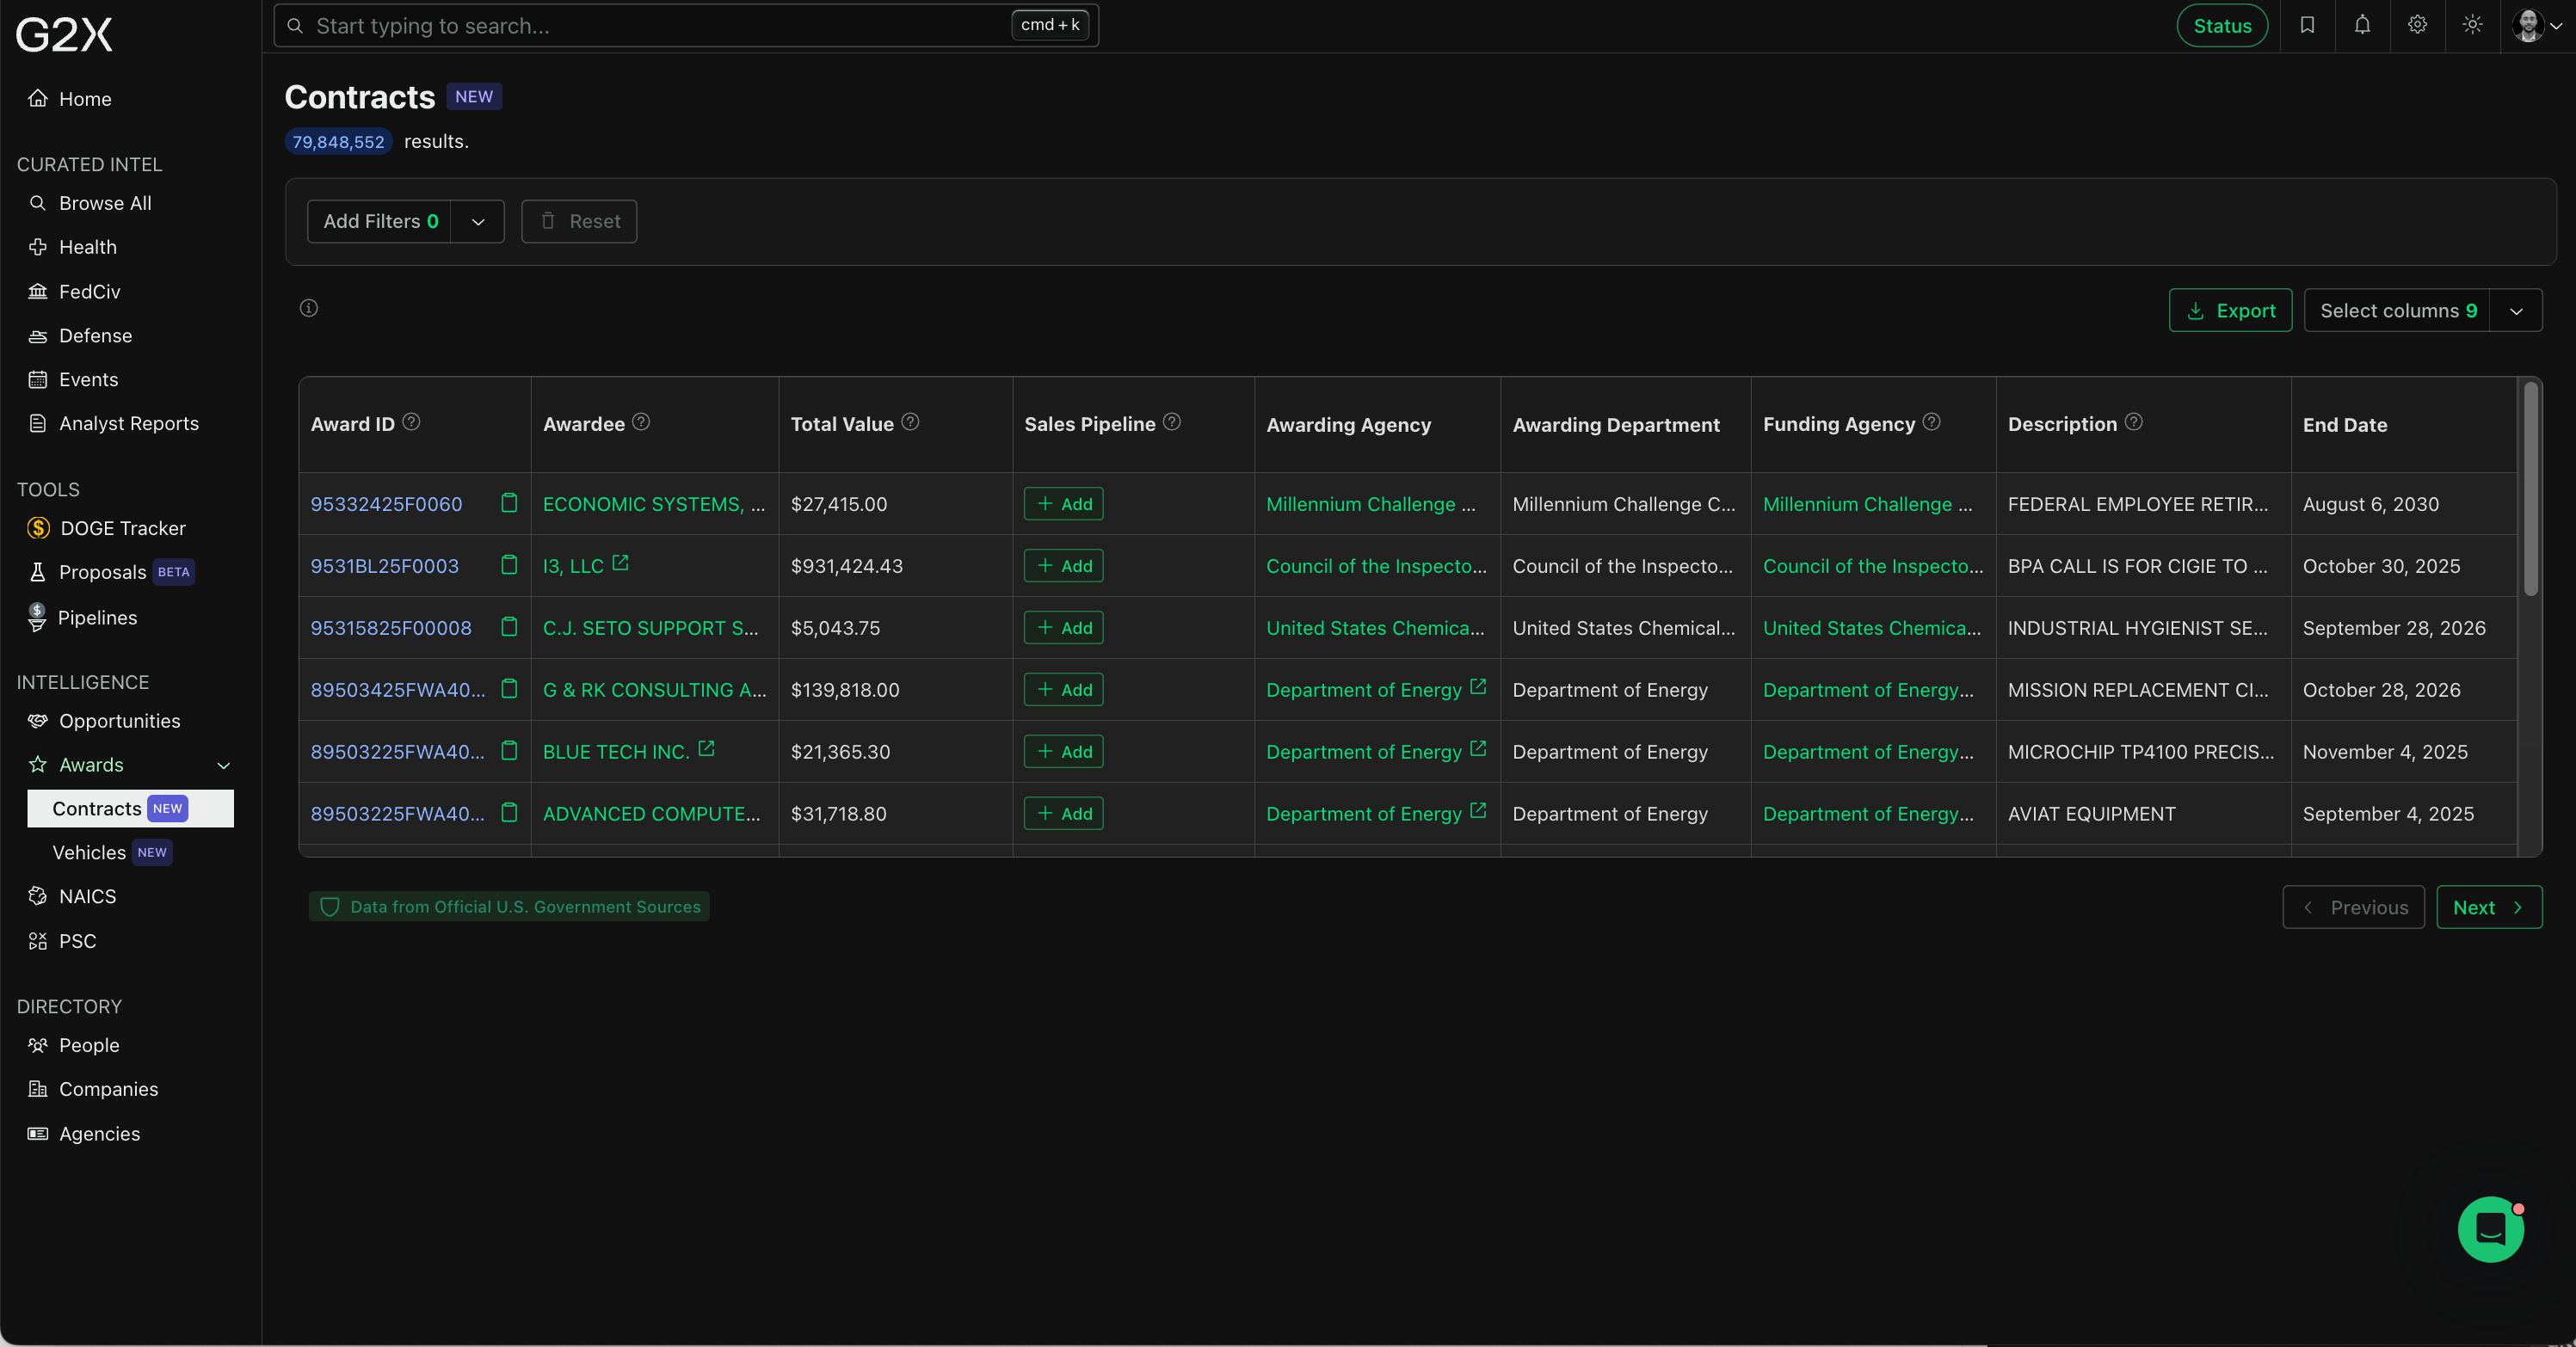
Task: Open Analyst Reports
Action: coord(114,423)
